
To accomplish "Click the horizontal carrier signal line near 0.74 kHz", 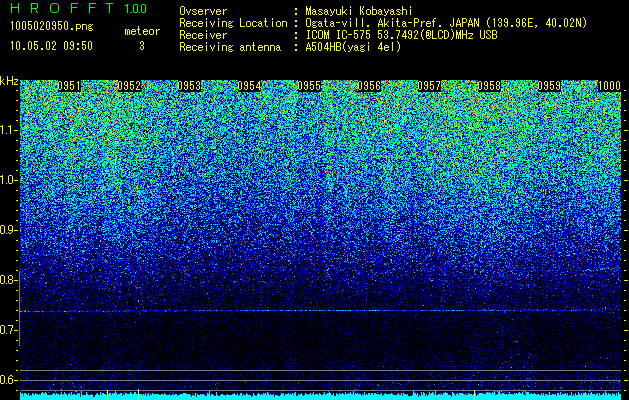I will (x=320, y=311).
